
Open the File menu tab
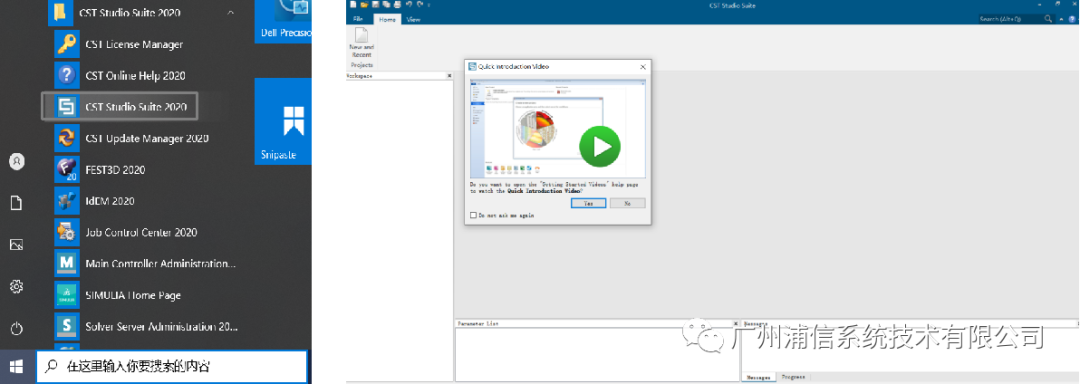tap(358, 19)
